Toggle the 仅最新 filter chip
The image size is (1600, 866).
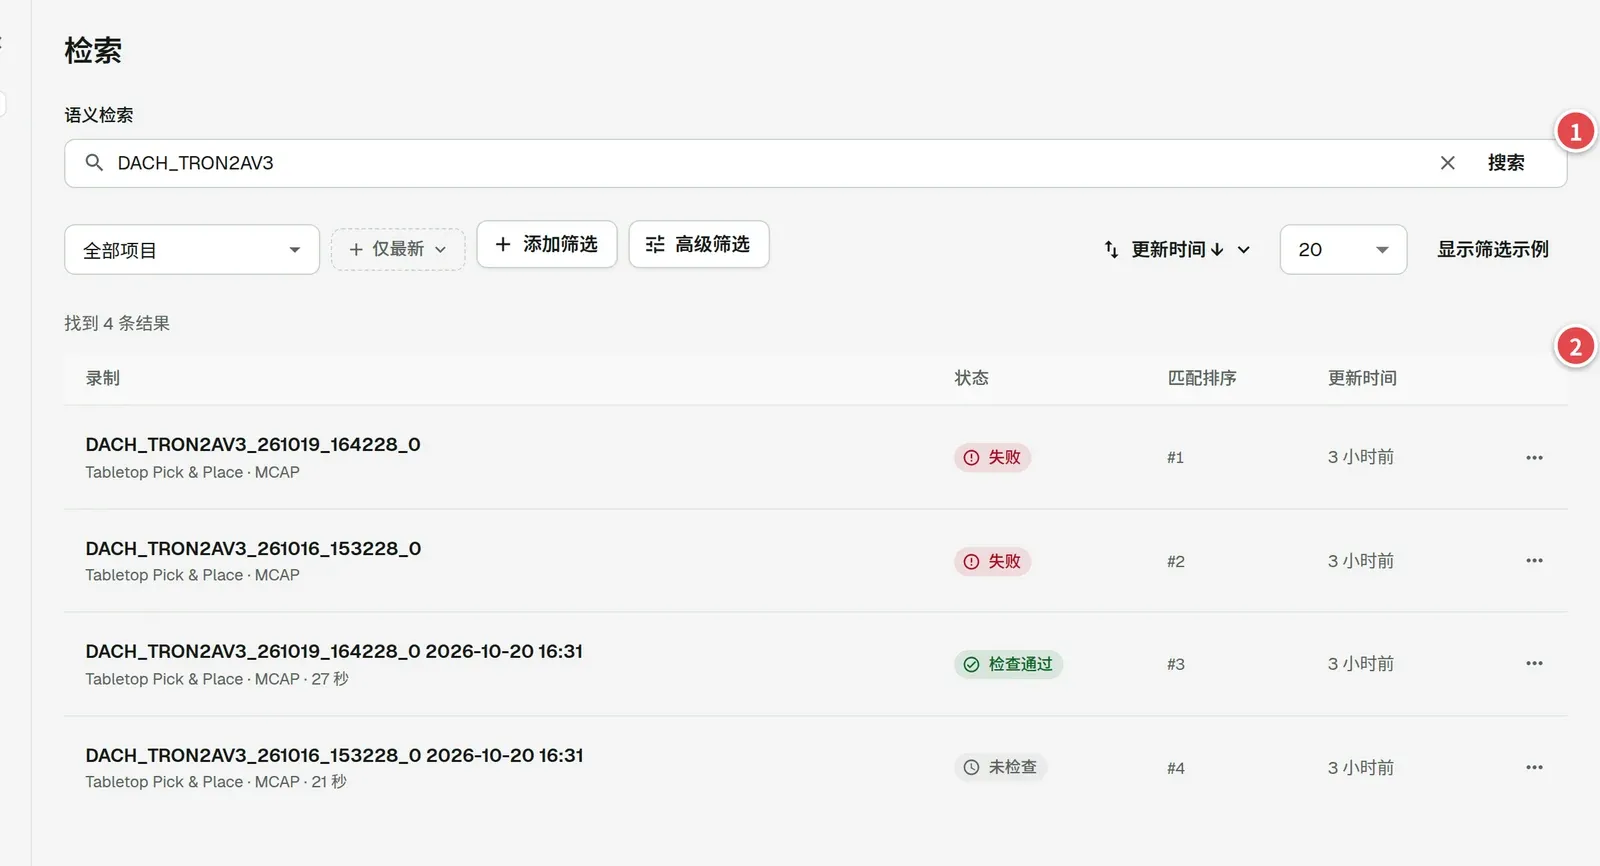pos(398,249)
